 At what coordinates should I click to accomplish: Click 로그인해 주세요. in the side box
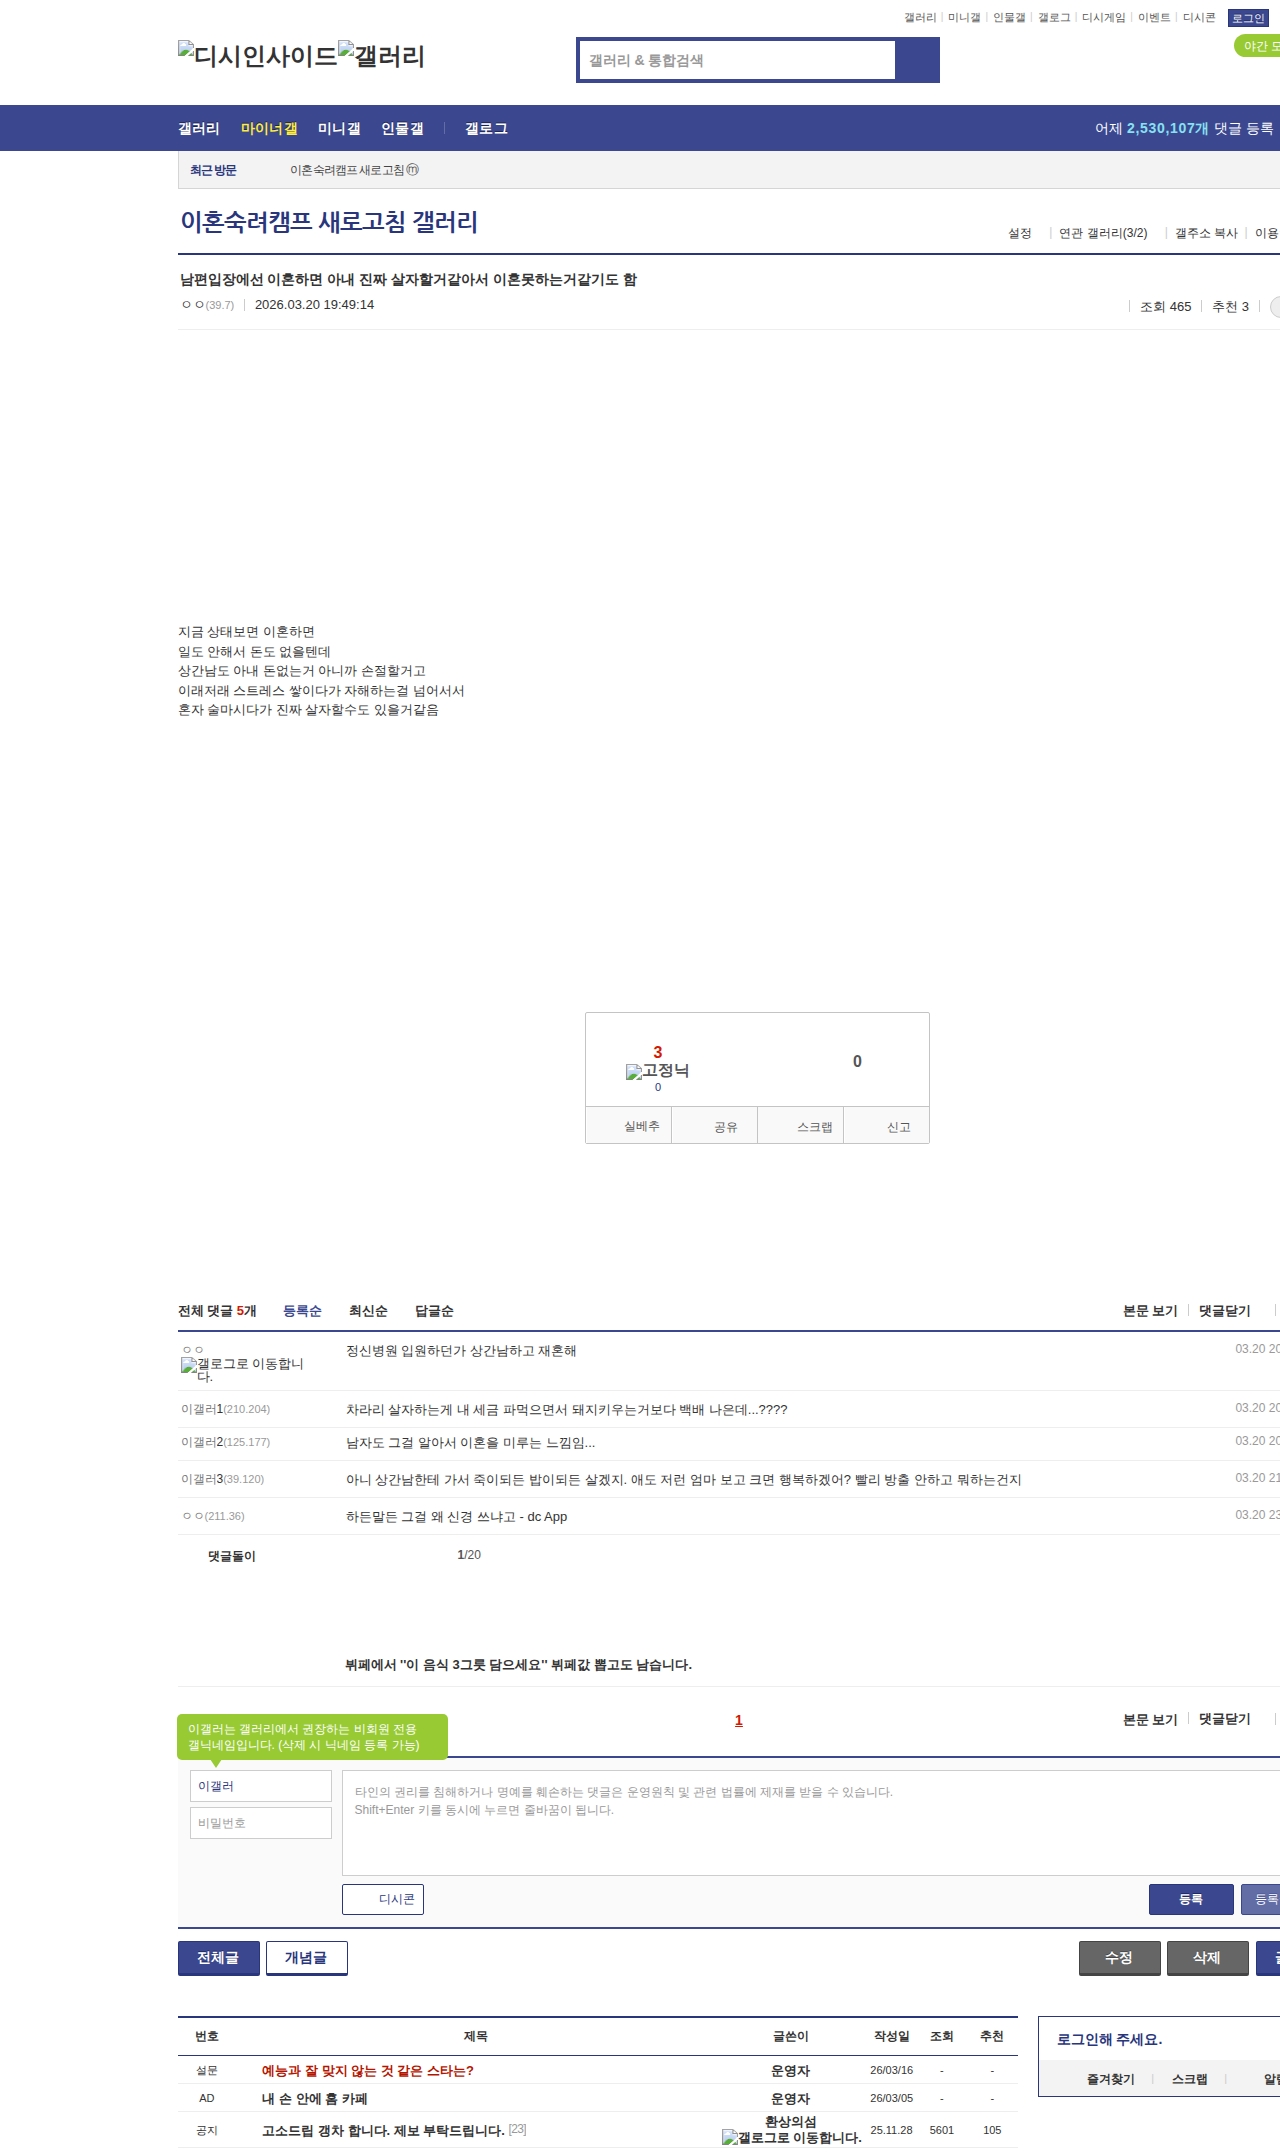[1110, 2040]
